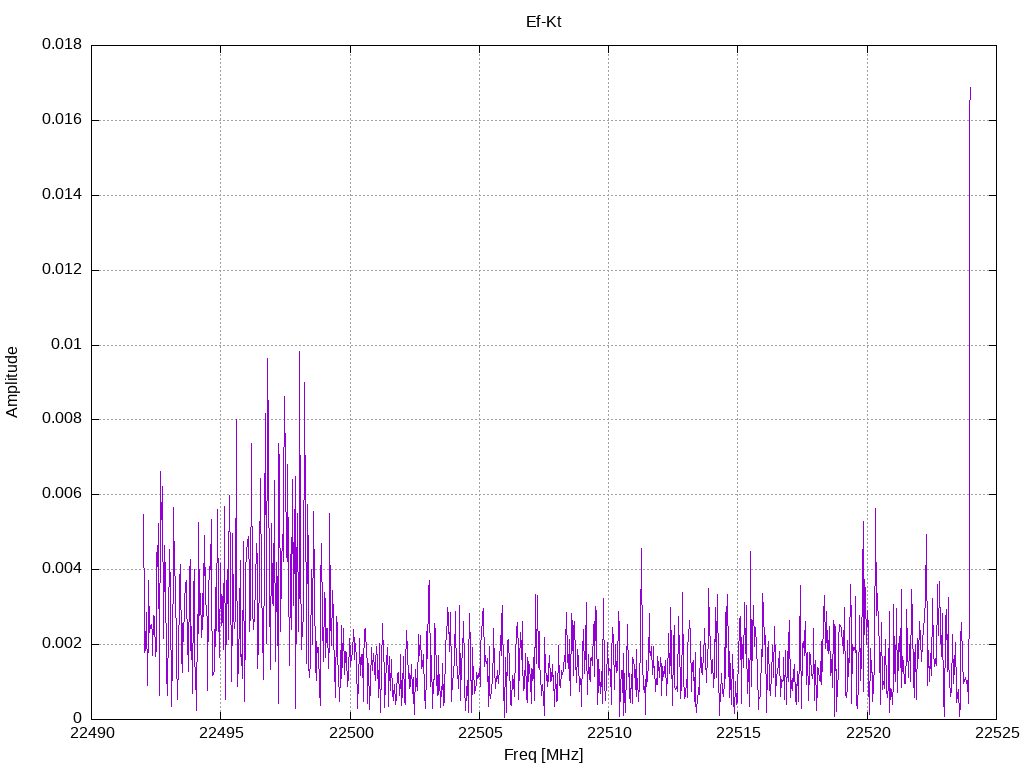Click the y-axis tick value 0.014
Screen dimensions: 1024x768
62,195
